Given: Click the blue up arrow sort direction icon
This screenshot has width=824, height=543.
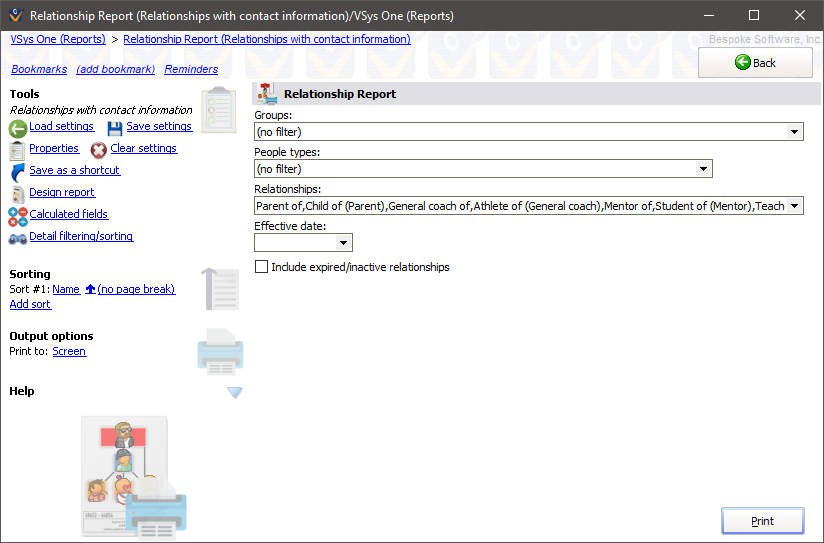Looking at the screenshot, I should coord(90,289).
